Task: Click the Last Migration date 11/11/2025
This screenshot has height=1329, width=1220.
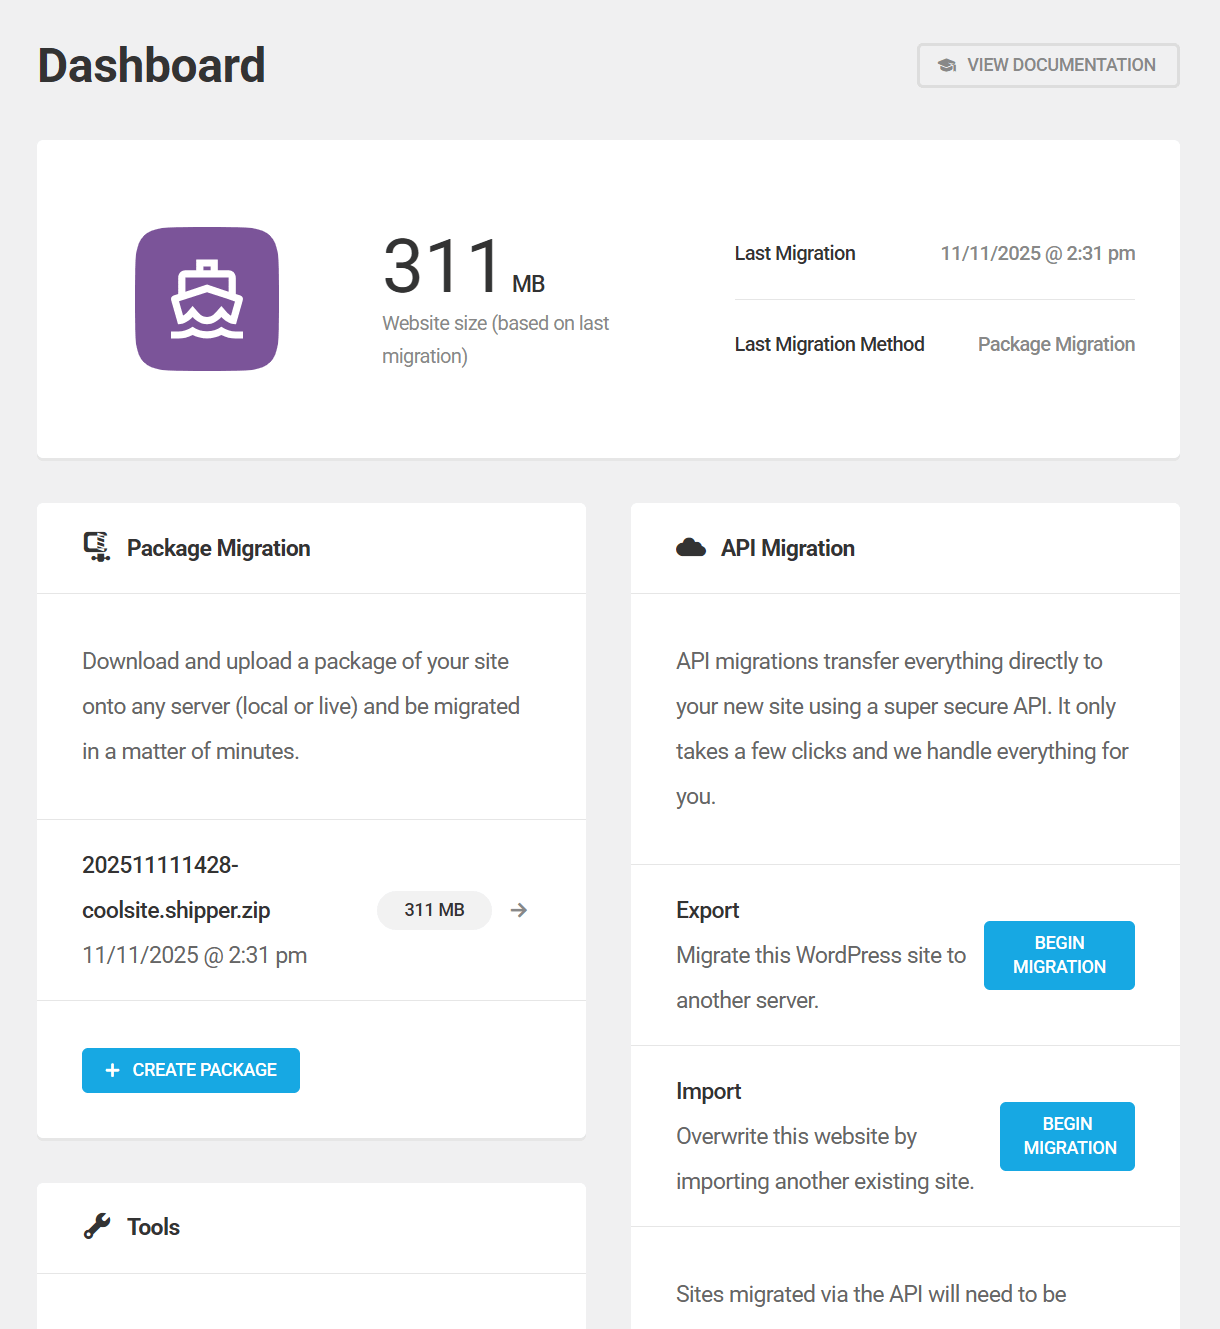Action: click(x=1037, y=253)
